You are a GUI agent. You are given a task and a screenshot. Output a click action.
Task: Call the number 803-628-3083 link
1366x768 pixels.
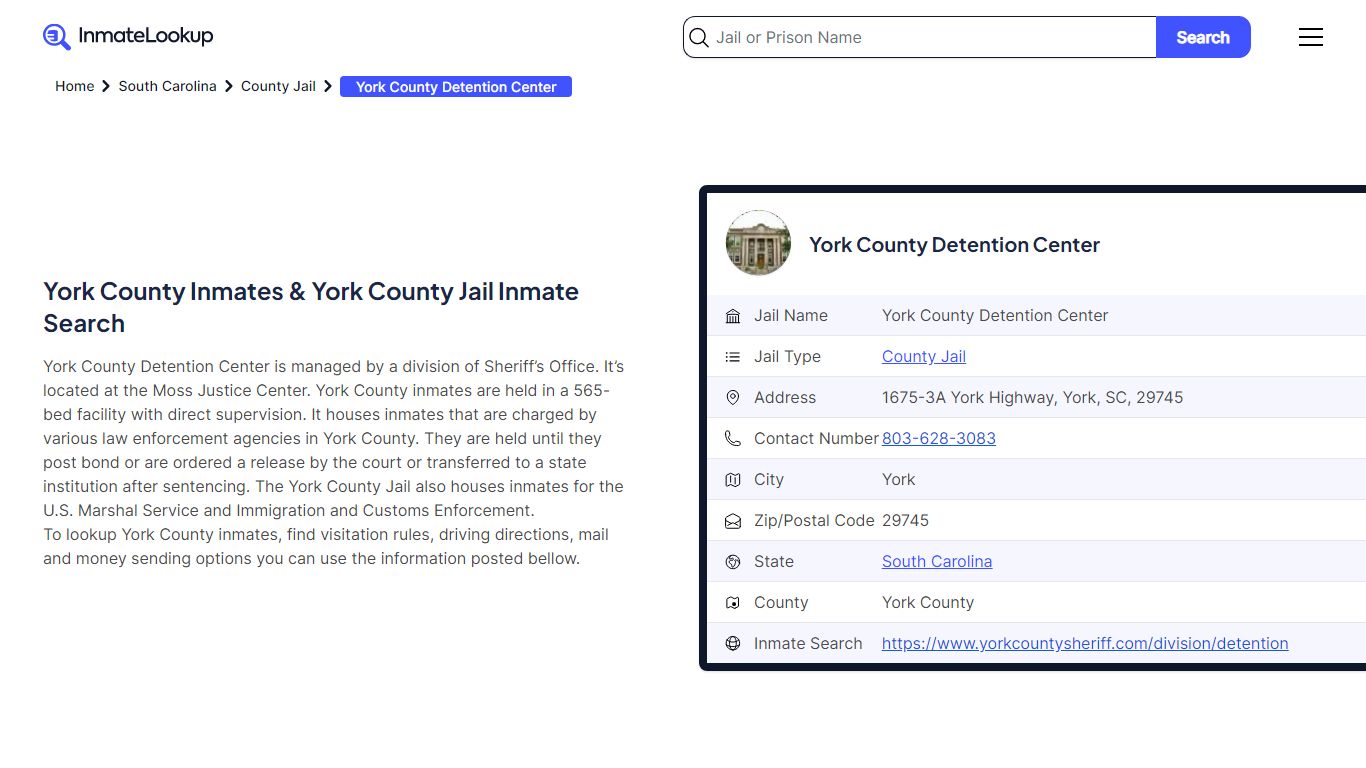click(939, 438)
